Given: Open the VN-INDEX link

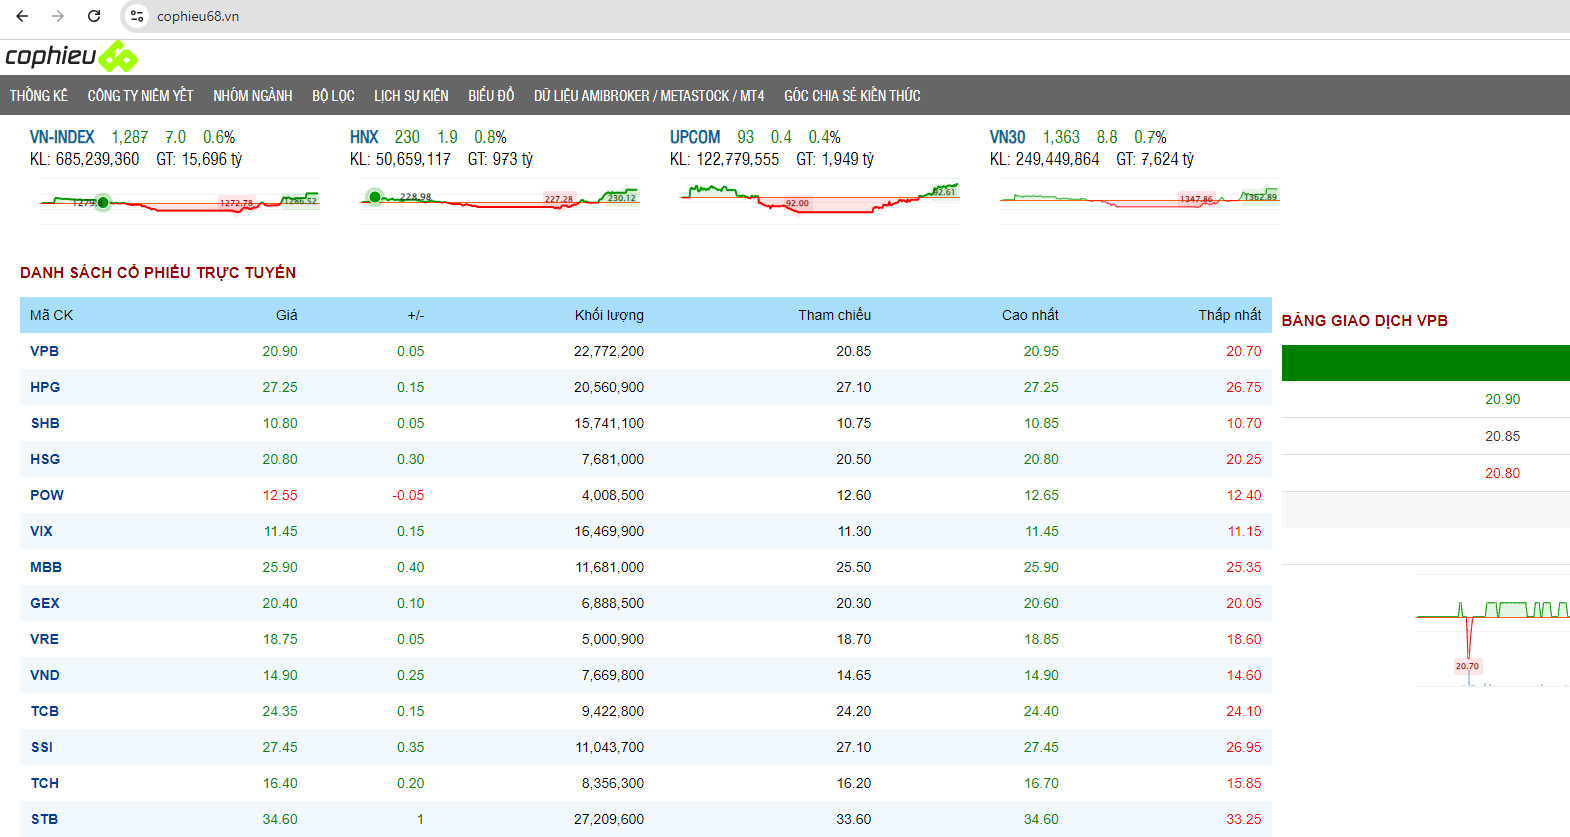Looking at the screenshot, I should (x=62, y=137).
